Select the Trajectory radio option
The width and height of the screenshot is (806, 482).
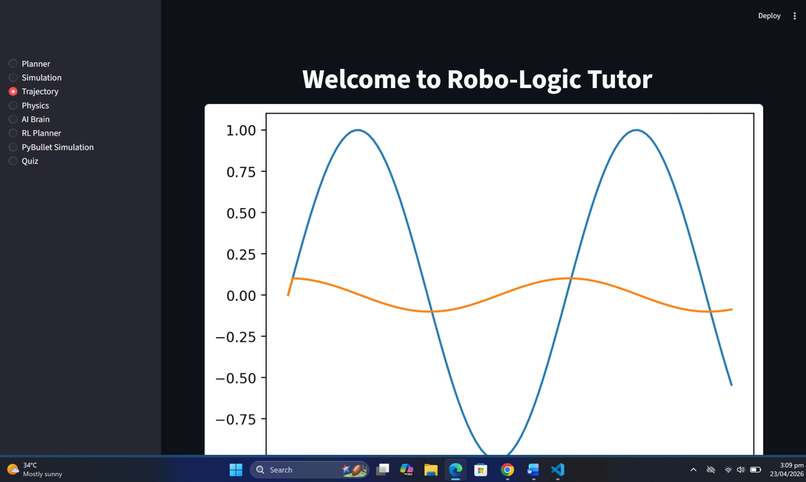[33, 91]
